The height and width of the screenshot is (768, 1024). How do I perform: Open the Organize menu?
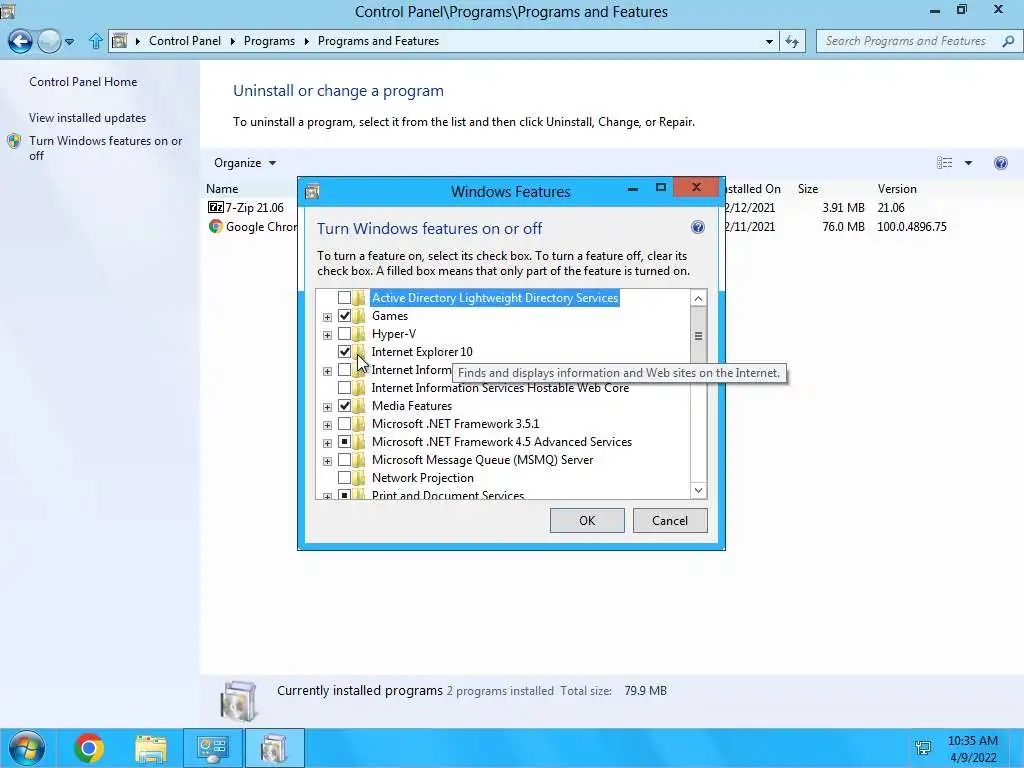click(x=245, y=163)
